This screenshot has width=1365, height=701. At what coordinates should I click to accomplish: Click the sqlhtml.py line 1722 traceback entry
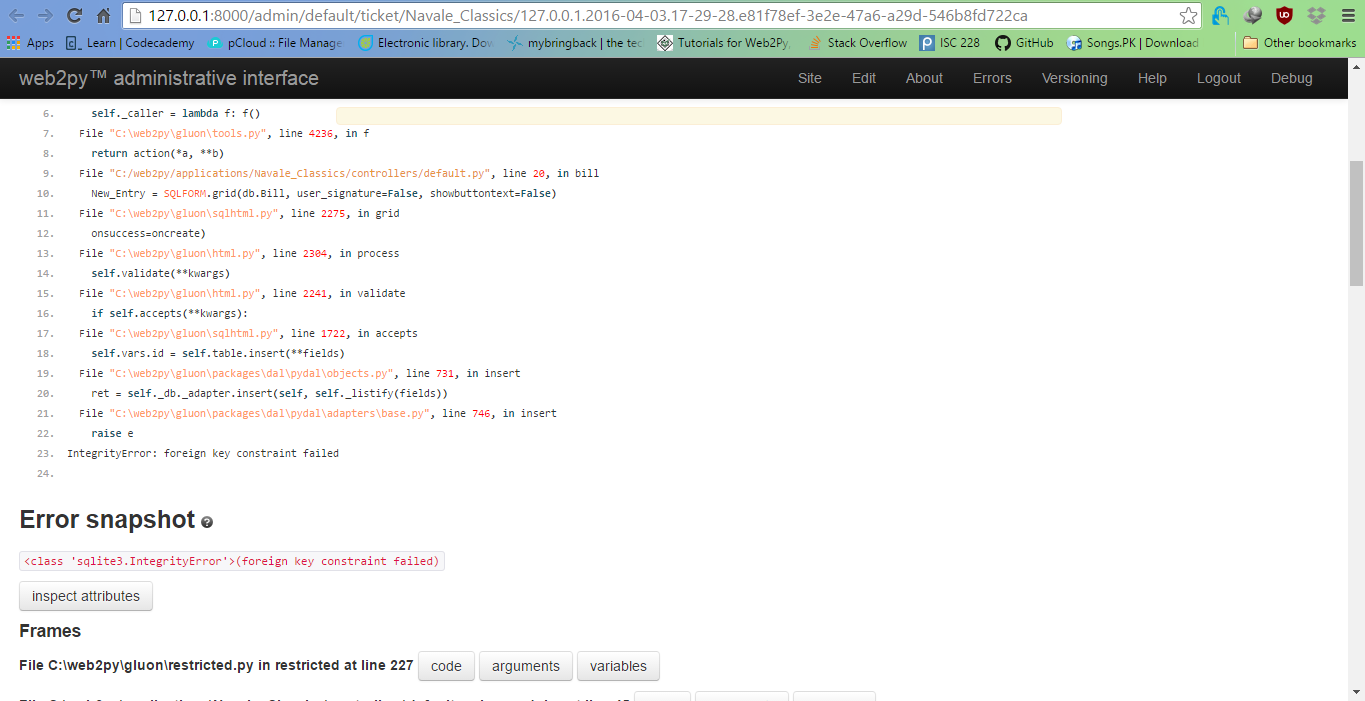(248, 333)
